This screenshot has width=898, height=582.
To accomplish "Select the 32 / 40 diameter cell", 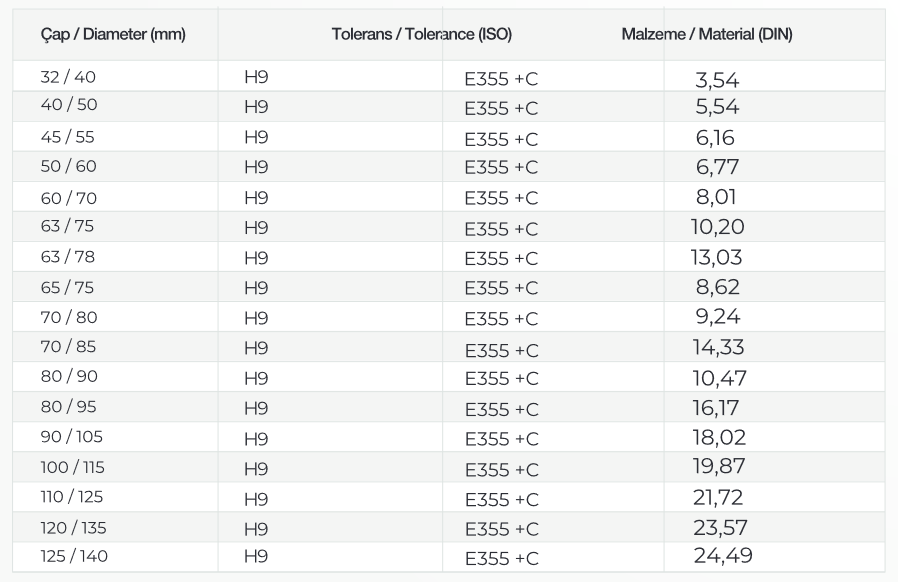I will tap(69, 76).
